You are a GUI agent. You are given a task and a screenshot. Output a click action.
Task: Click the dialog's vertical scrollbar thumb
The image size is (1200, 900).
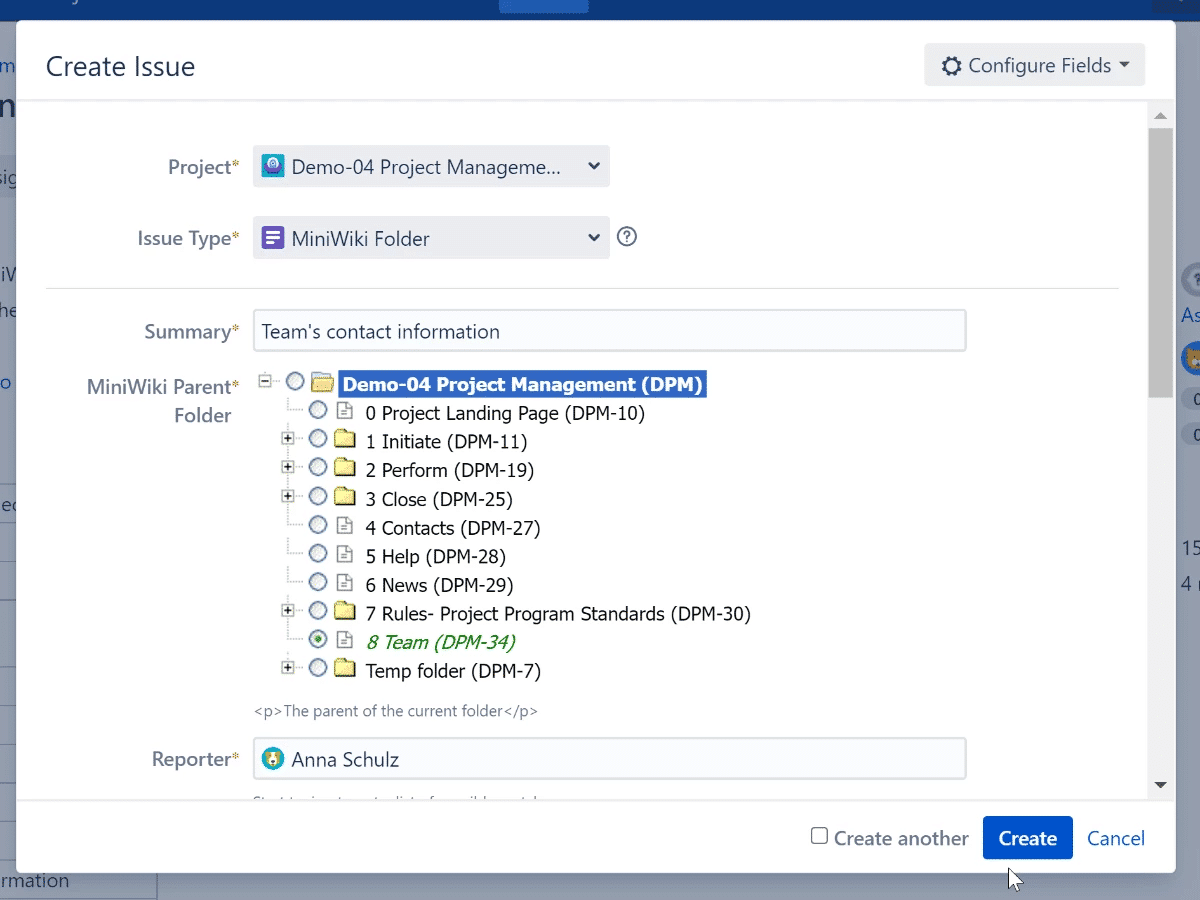(1160, 262)
